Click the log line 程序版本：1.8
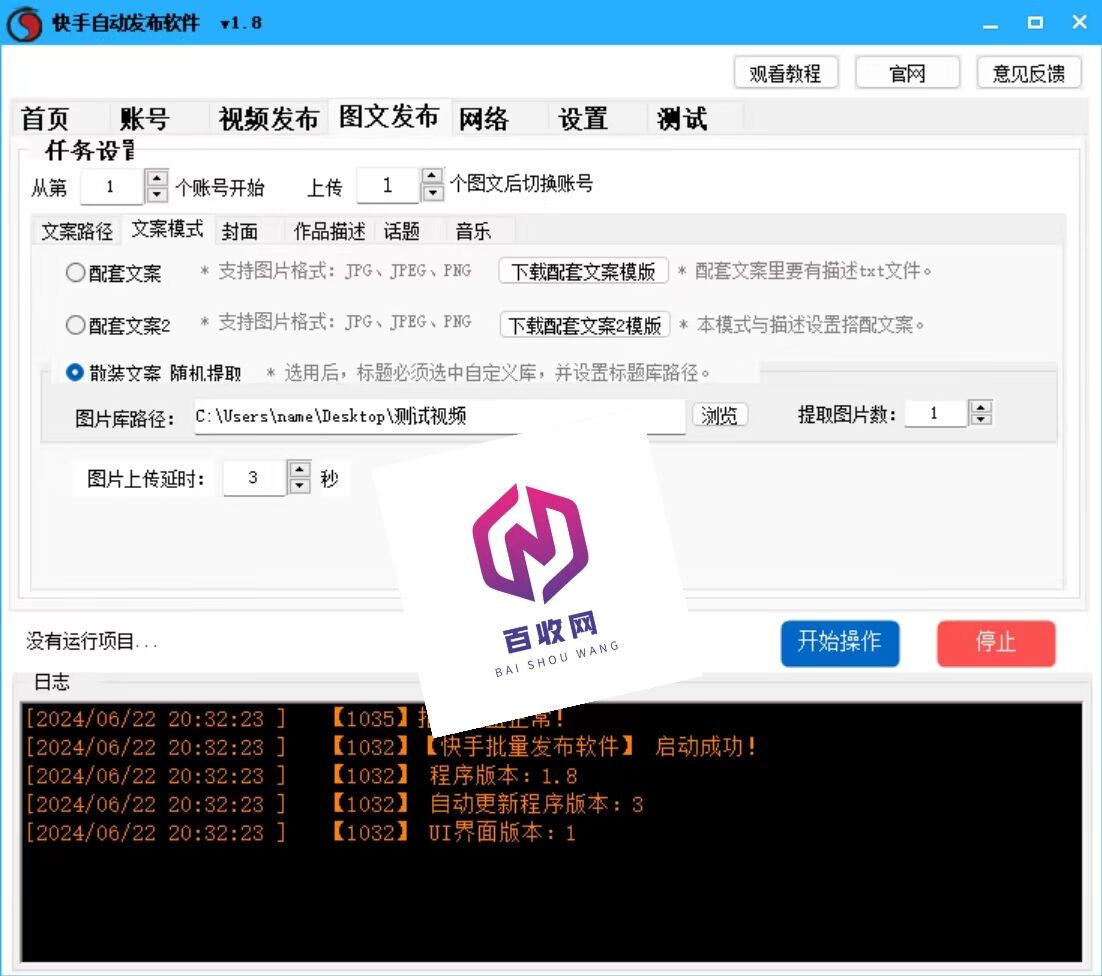 302,776
